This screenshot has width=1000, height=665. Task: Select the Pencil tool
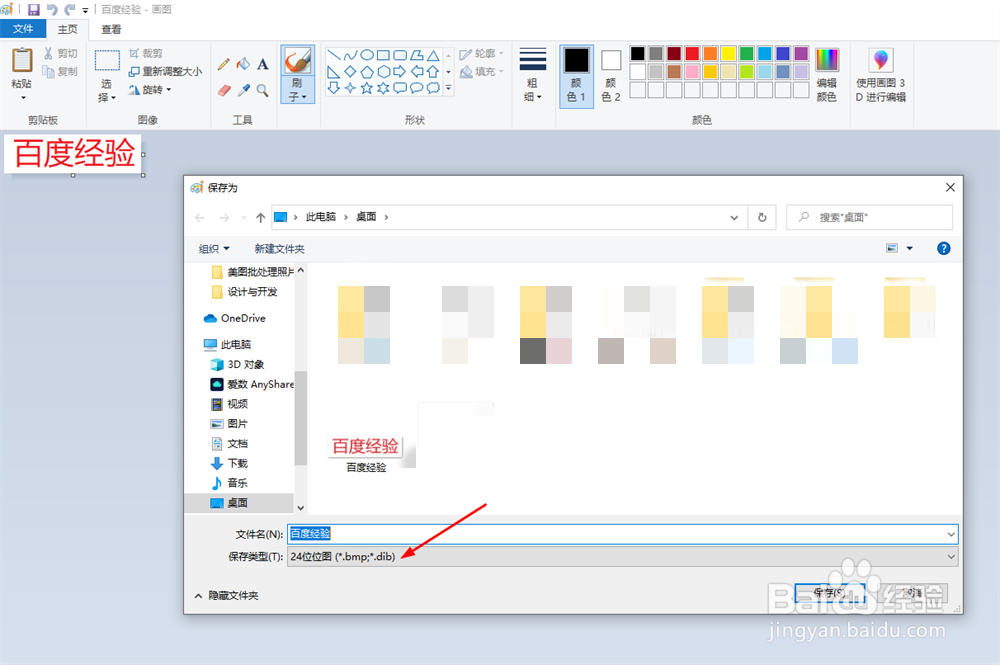pos(222,65)
